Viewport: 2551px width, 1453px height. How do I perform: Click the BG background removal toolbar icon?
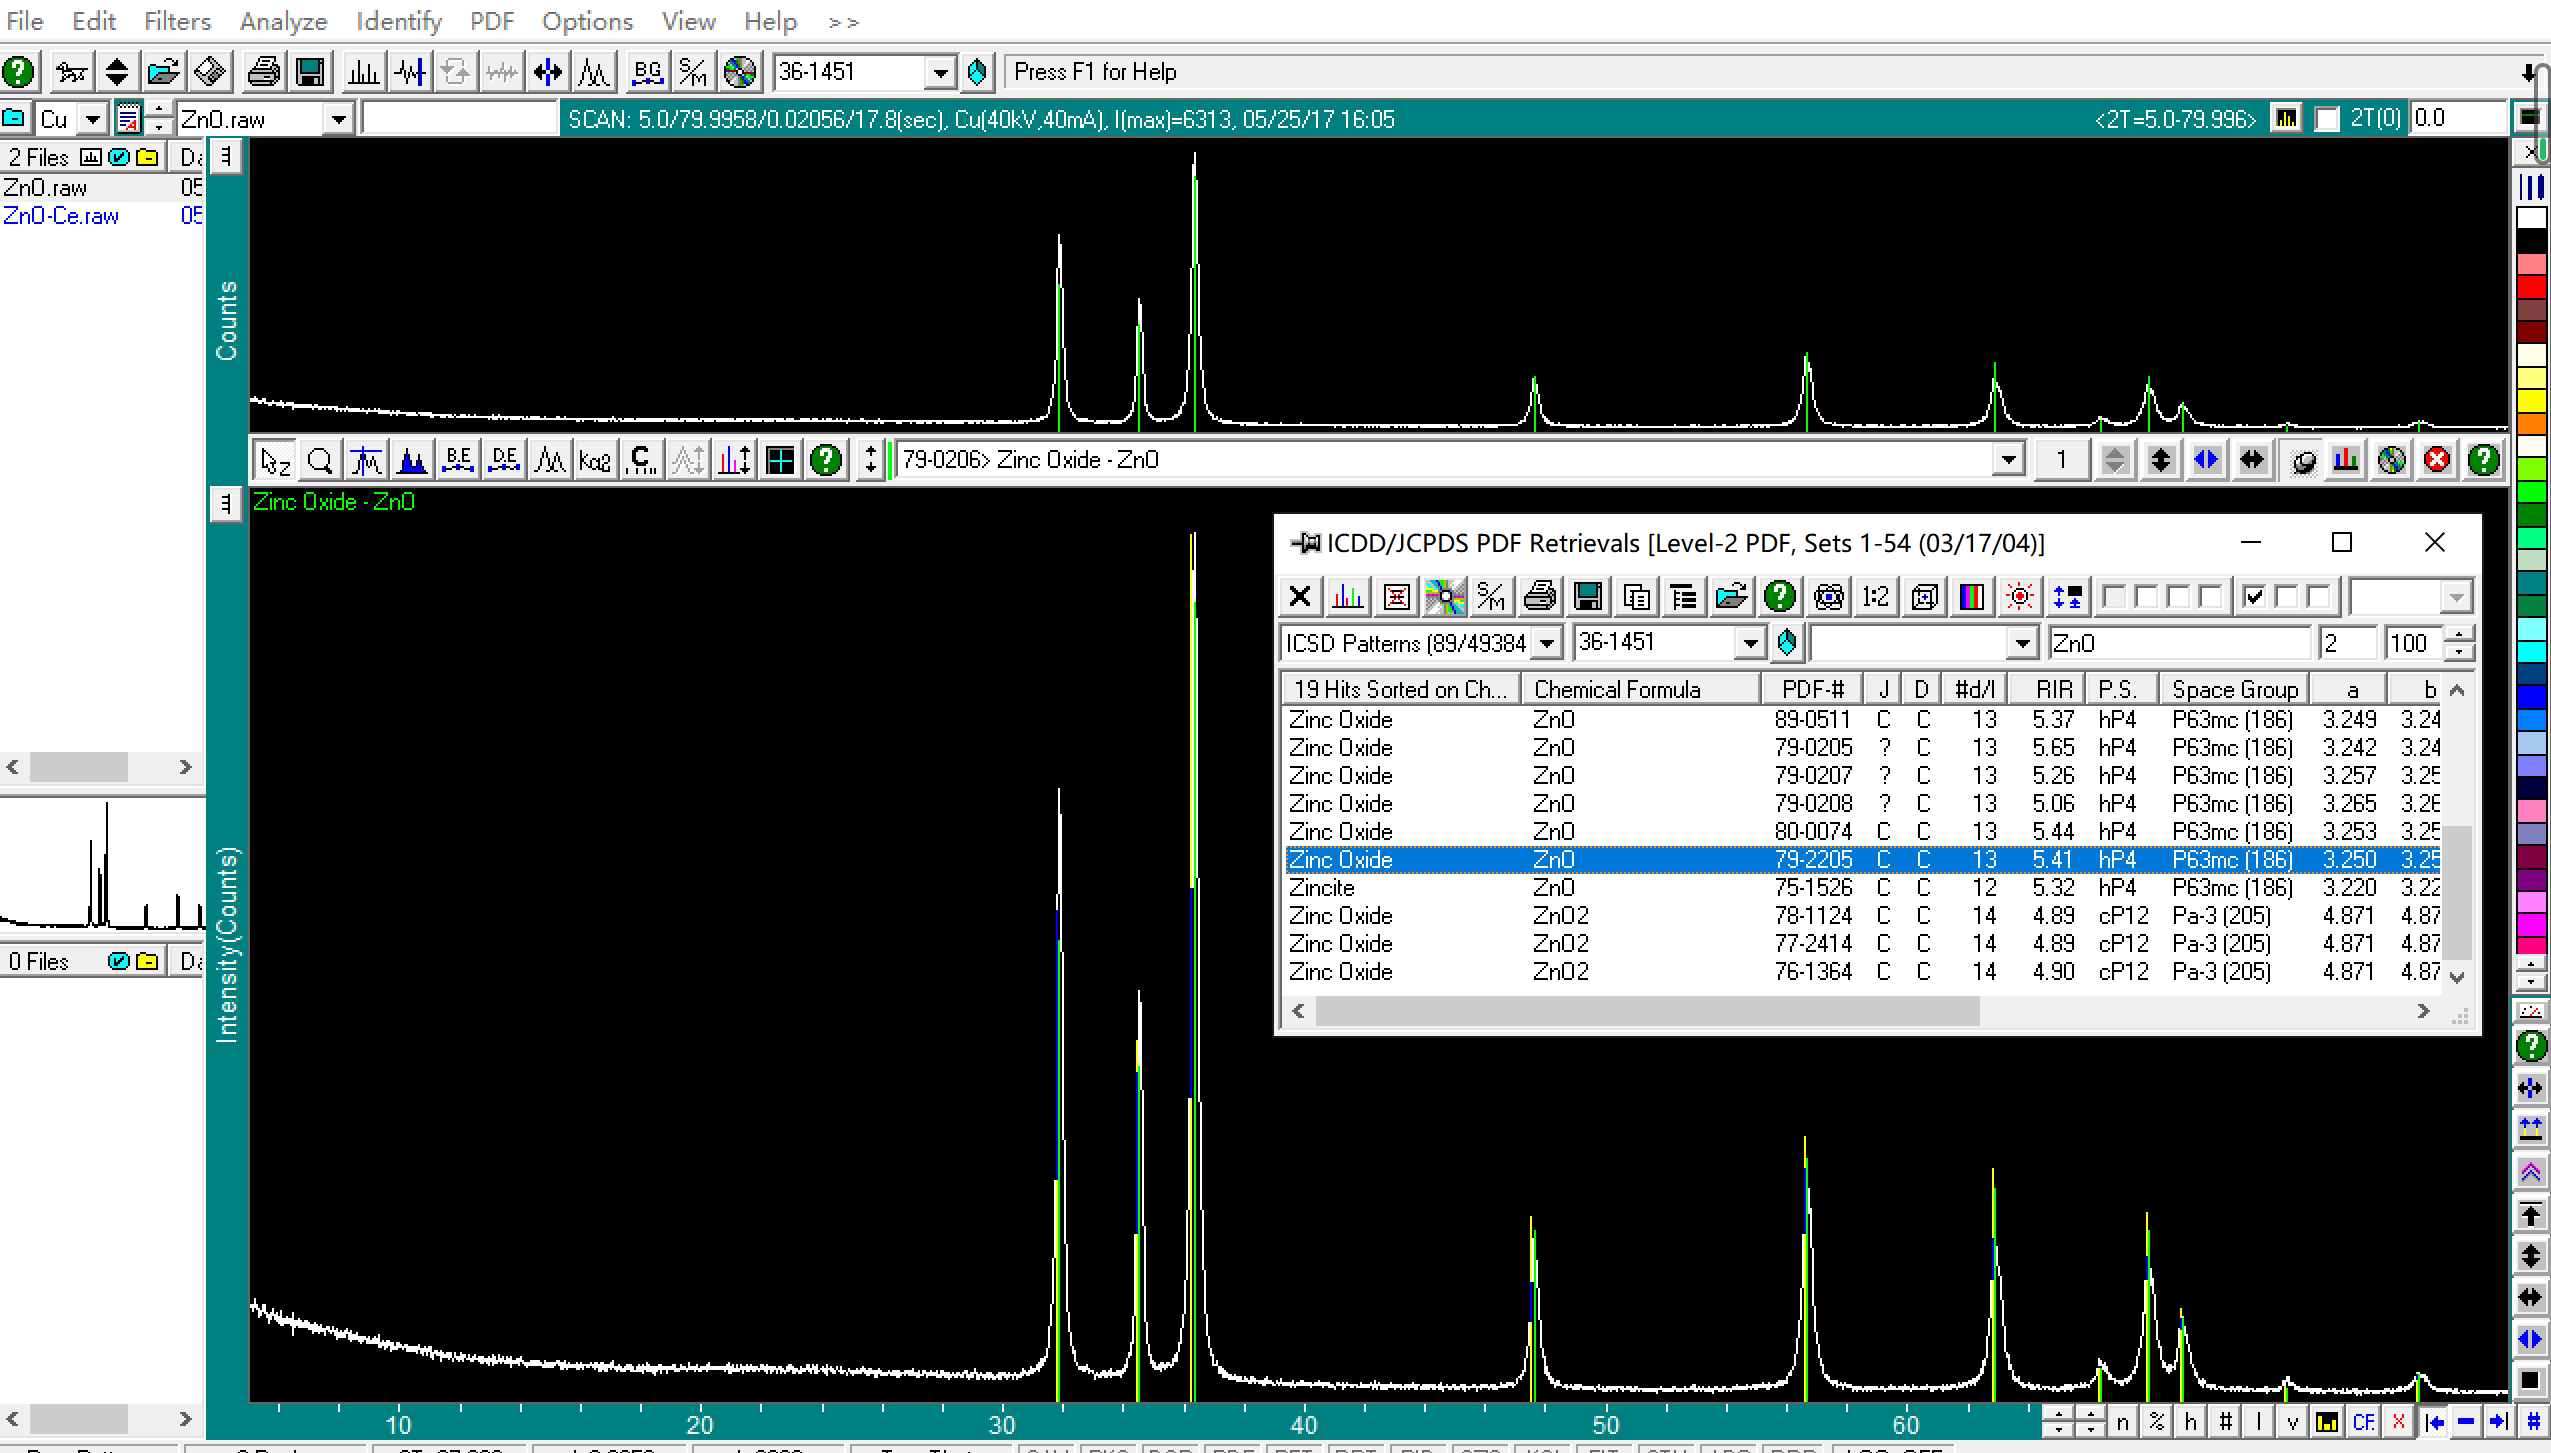[x=647, y=72]
